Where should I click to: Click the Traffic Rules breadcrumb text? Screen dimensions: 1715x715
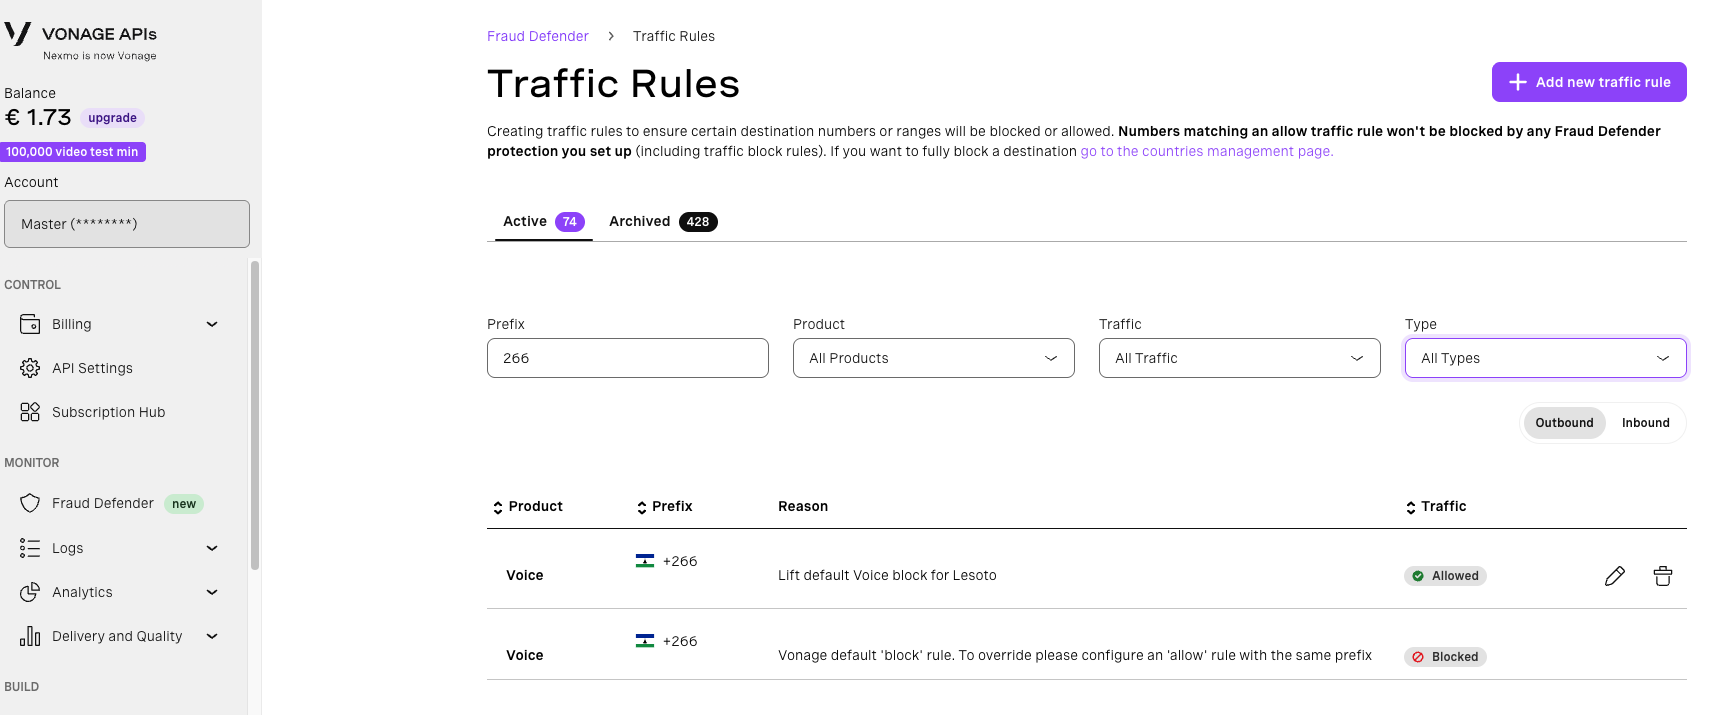(x=674, y=36)
